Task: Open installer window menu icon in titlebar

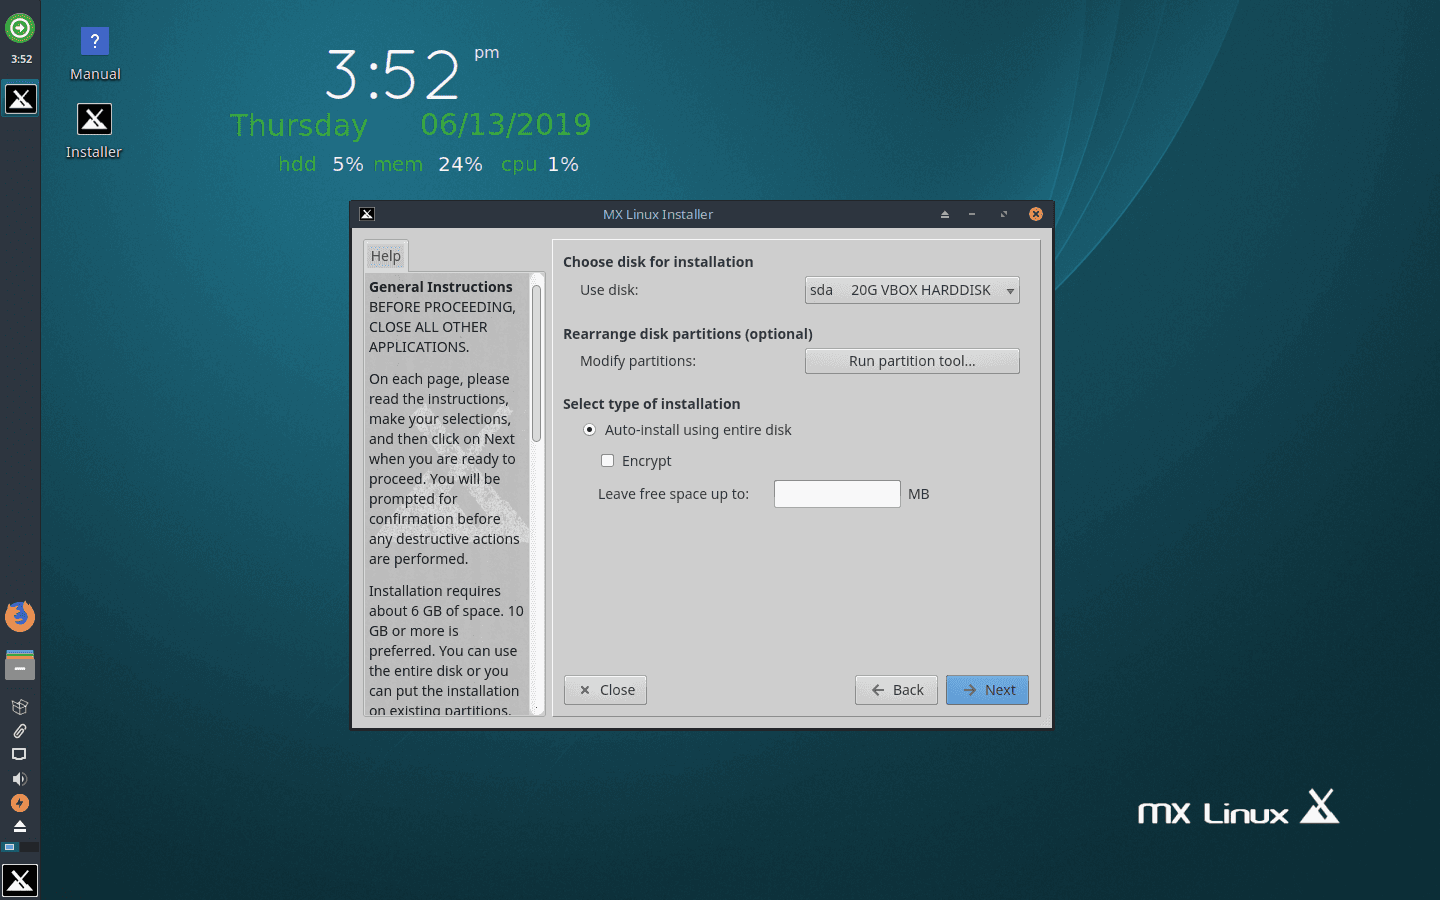Action: click(367, 214)
